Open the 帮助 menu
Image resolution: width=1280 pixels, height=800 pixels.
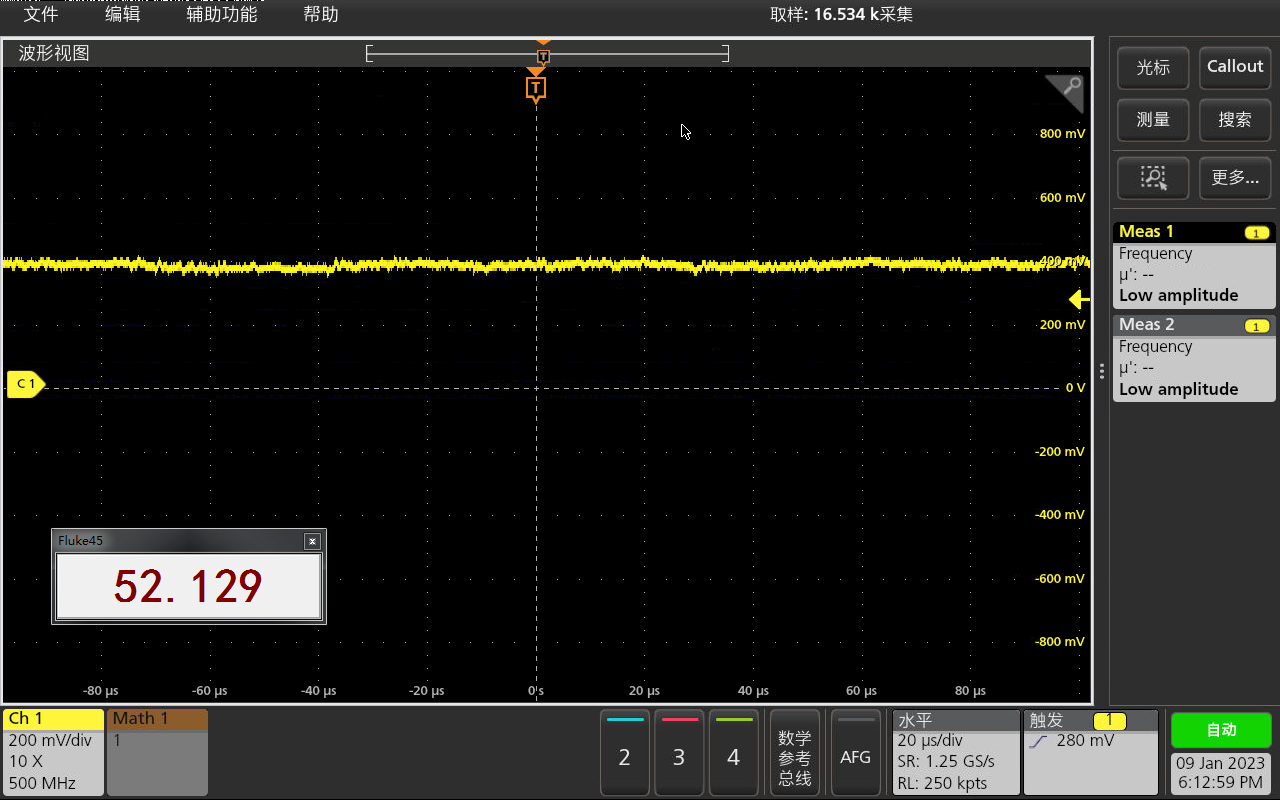point(321,14)
